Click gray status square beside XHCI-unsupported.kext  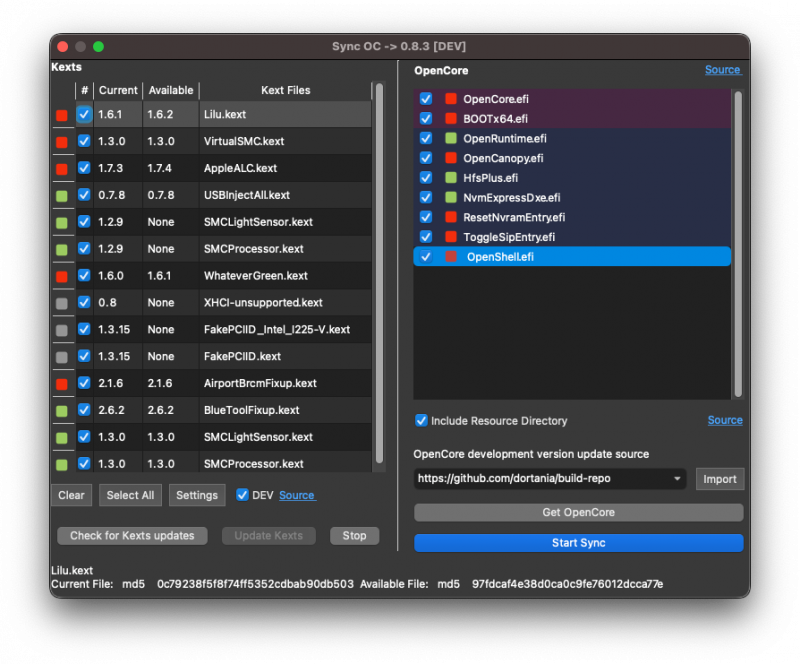coord(62,303)
